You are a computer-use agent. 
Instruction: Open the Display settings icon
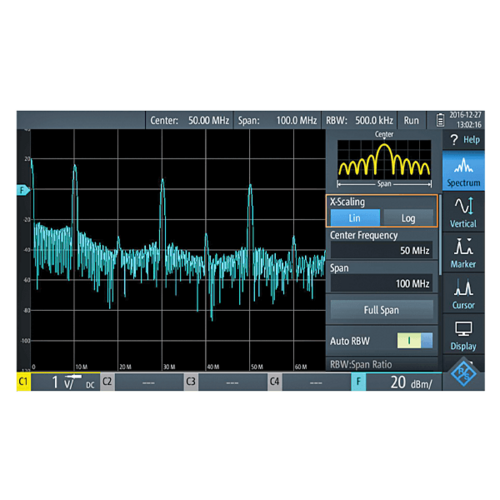coord(464,334)
